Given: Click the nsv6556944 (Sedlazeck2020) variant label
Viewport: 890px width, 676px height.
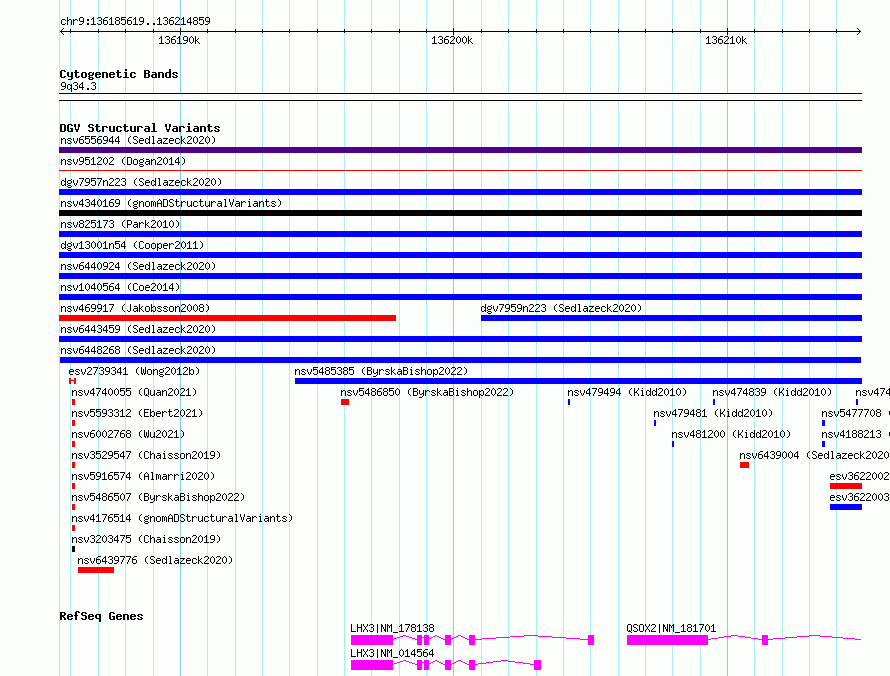Looking at the screenshot, I should coord(138,140).
